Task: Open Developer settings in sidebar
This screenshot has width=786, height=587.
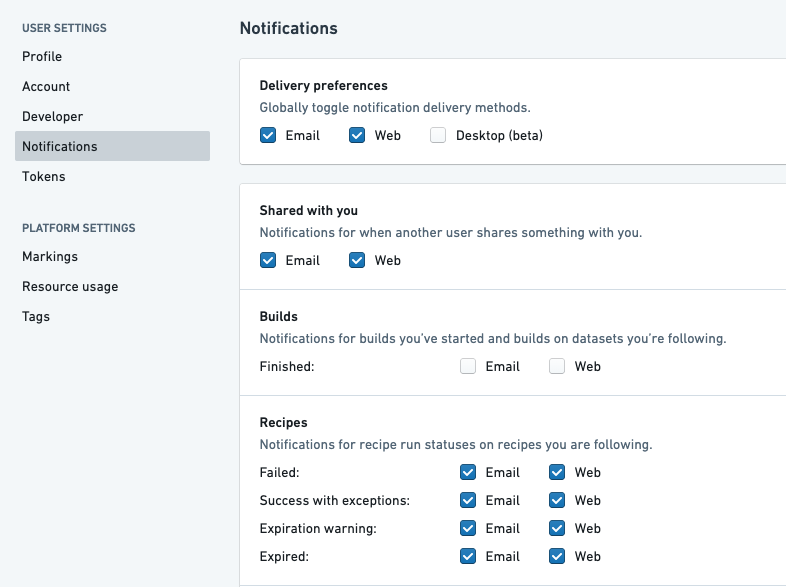Action: [x=53, y=116]
